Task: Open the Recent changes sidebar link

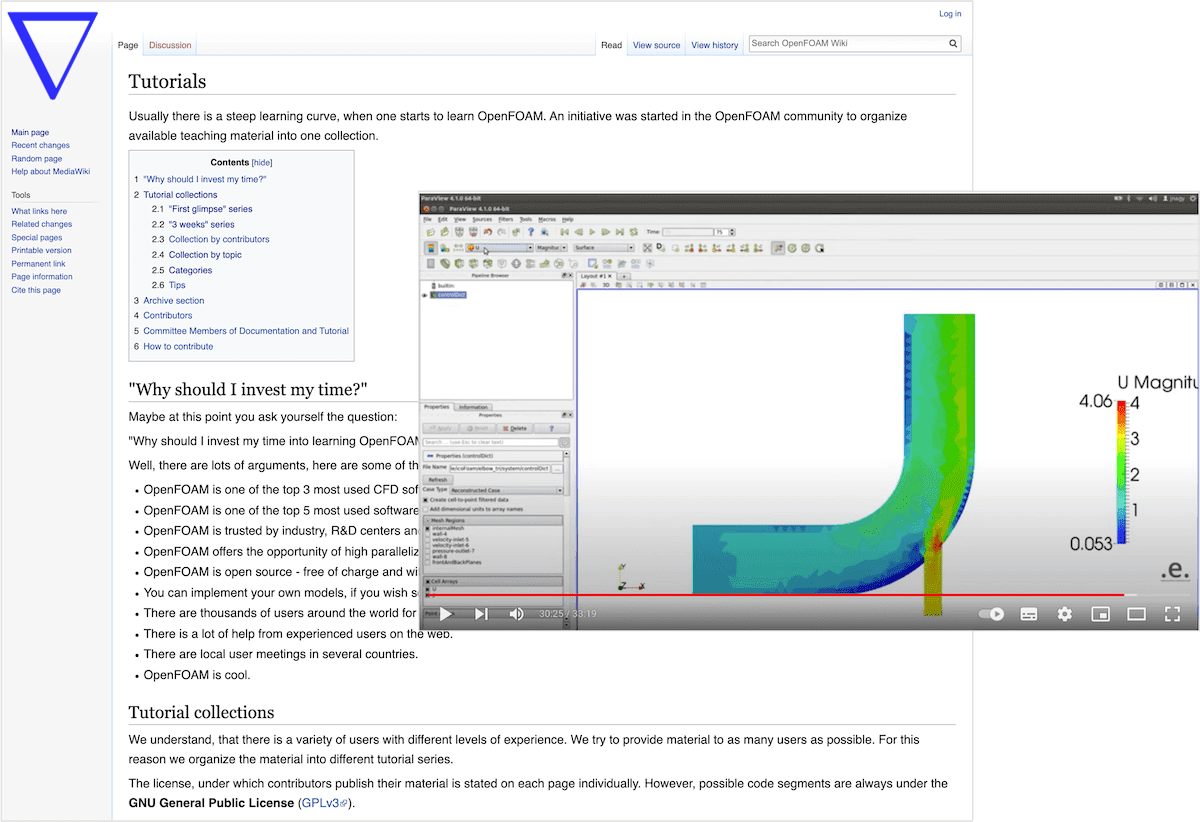Action: (x=40, y=145)
